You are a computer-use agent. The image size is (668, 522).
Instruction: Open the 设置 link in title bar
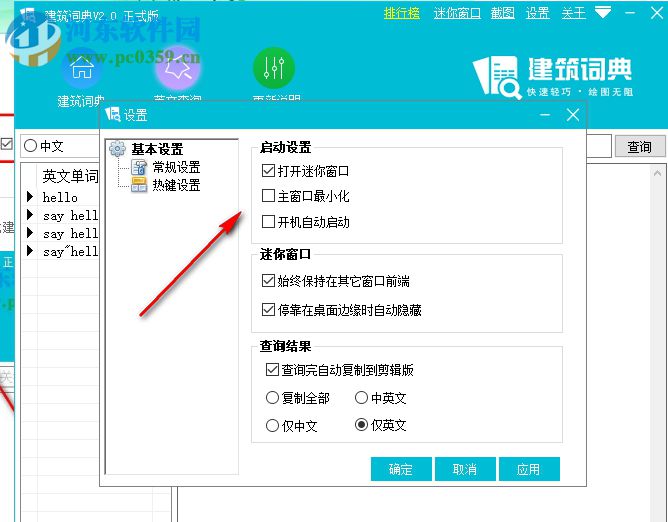pyautogui.click(x=537, y=13)
